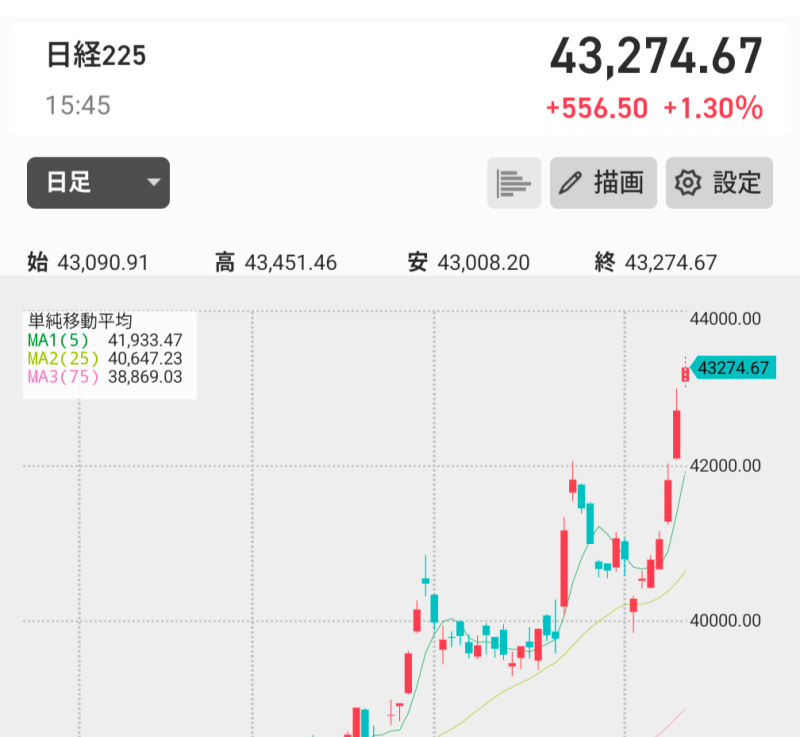
Task: Select the MA1(5) legend entry
Action: 105,340
